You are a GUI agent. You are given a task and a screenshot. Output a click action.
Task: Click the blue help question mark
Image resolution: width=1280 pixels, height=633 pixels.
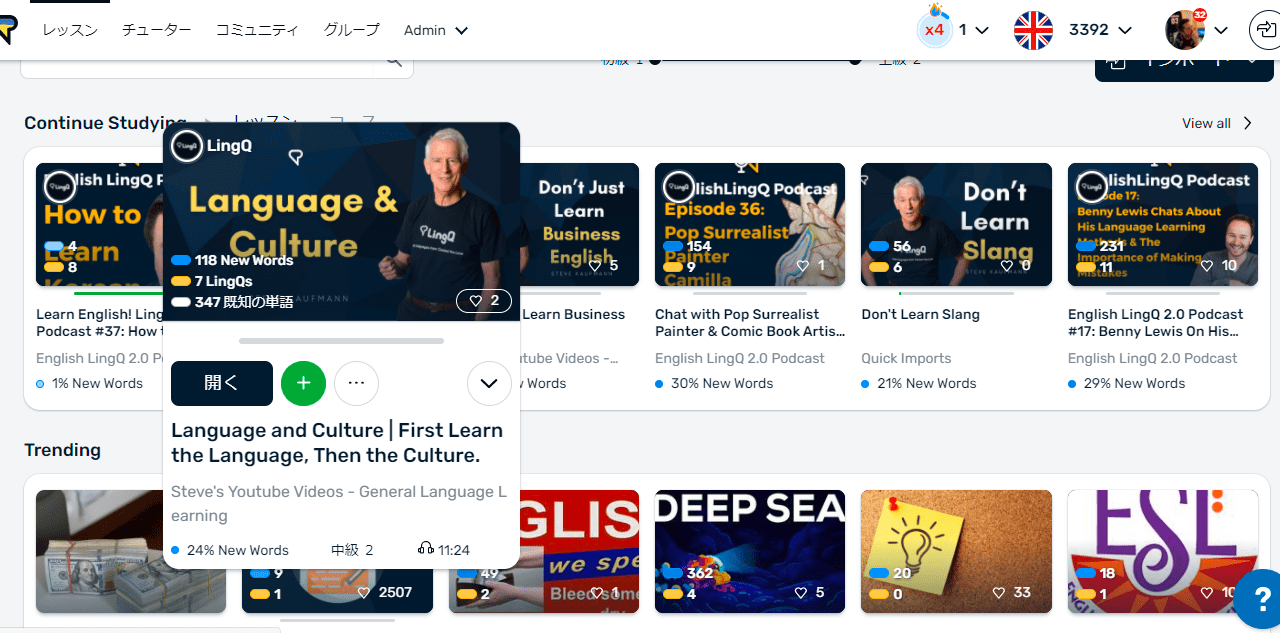pos(1260,597)
